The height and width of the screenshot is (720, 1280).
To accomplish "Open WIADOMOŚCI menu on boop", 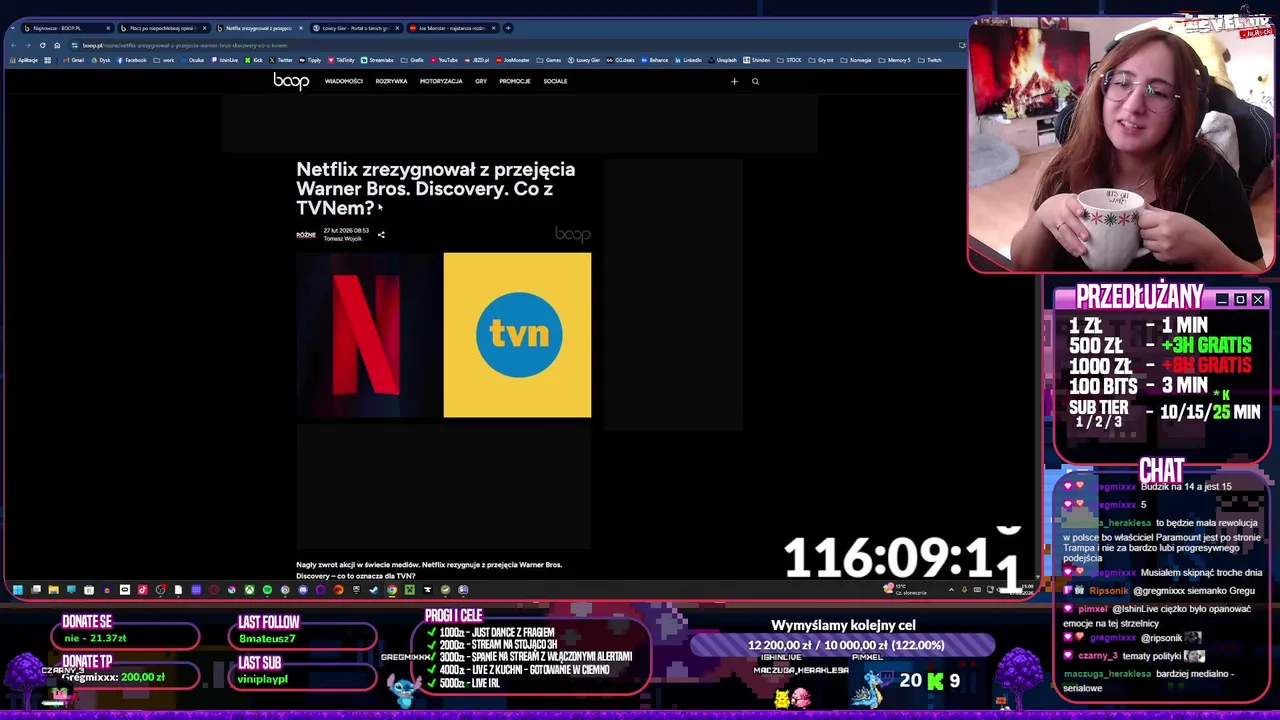I will point(343,81).
